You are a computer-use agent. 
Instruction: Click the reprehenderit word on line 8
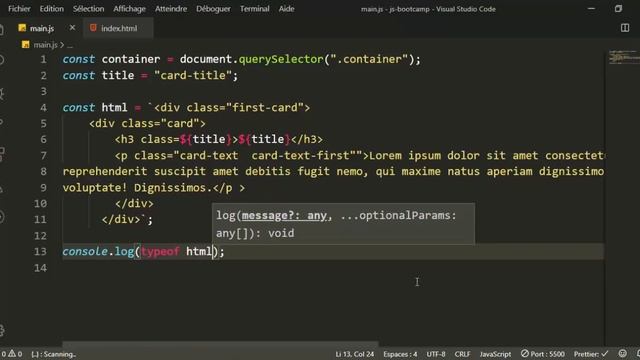click(x=105, y=171)
